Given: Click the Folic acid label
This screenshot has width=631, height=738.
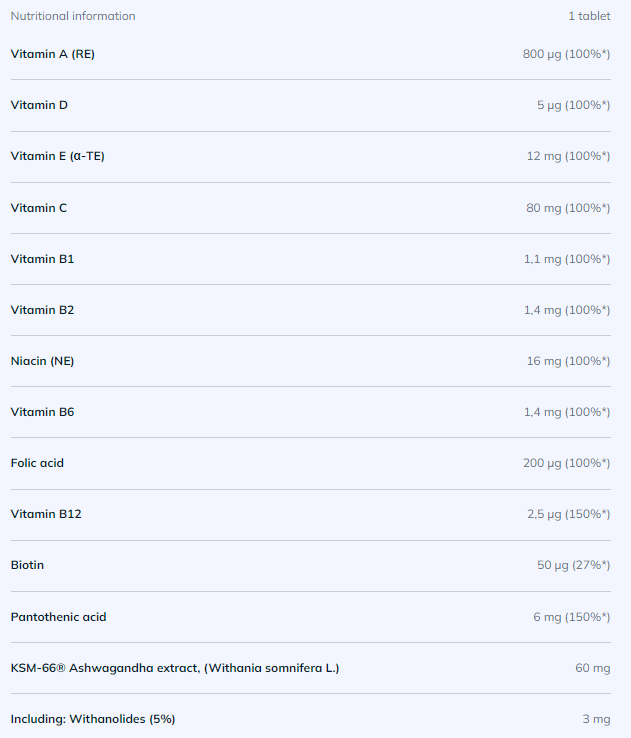Looking at the screenshot, I should click(x=37, y=463).
